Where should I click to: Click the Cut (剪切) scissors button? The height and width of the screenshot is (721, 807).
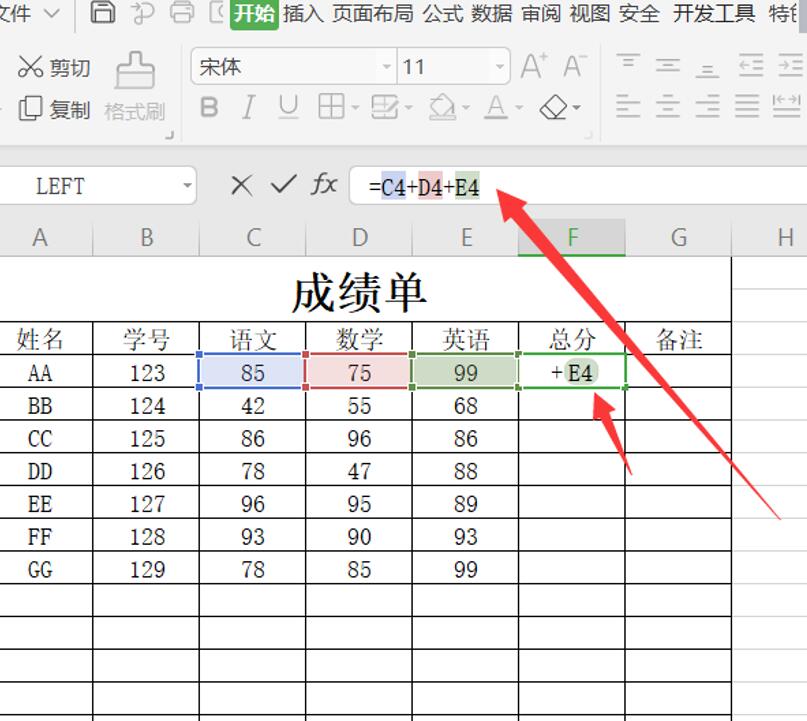pos(54,67)
